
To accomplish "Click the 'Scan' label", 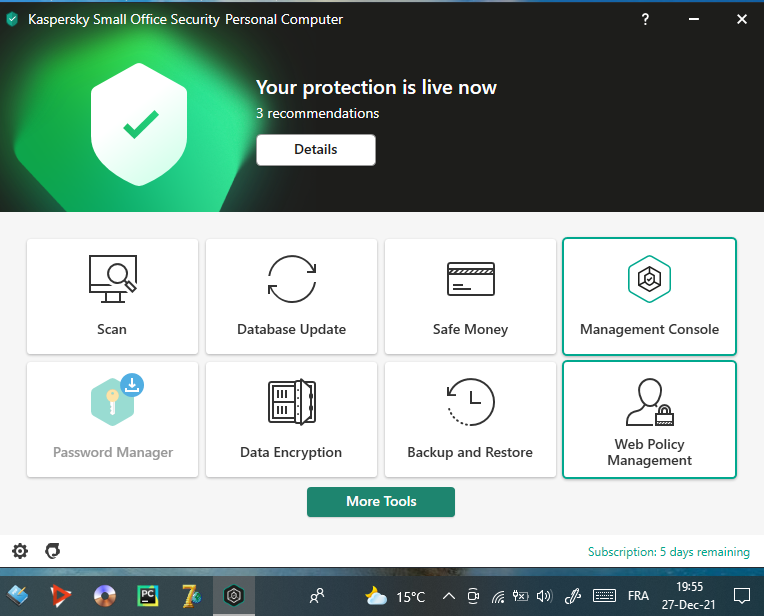I will point(112,329).
